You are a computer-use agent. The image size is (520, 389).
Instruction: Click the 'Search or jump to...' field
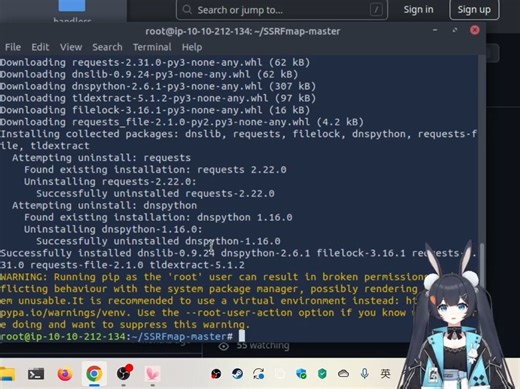point(282,10)
